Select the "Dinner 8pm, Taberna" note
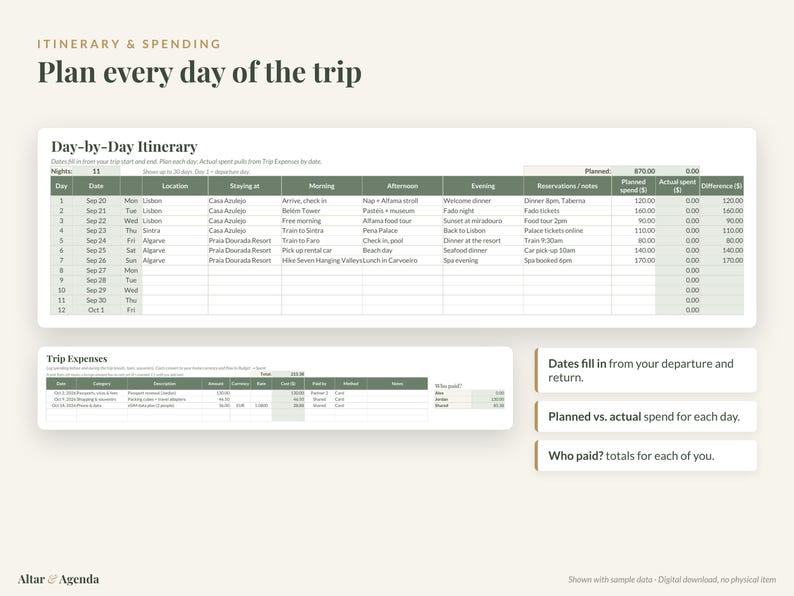 coord(567,201)
